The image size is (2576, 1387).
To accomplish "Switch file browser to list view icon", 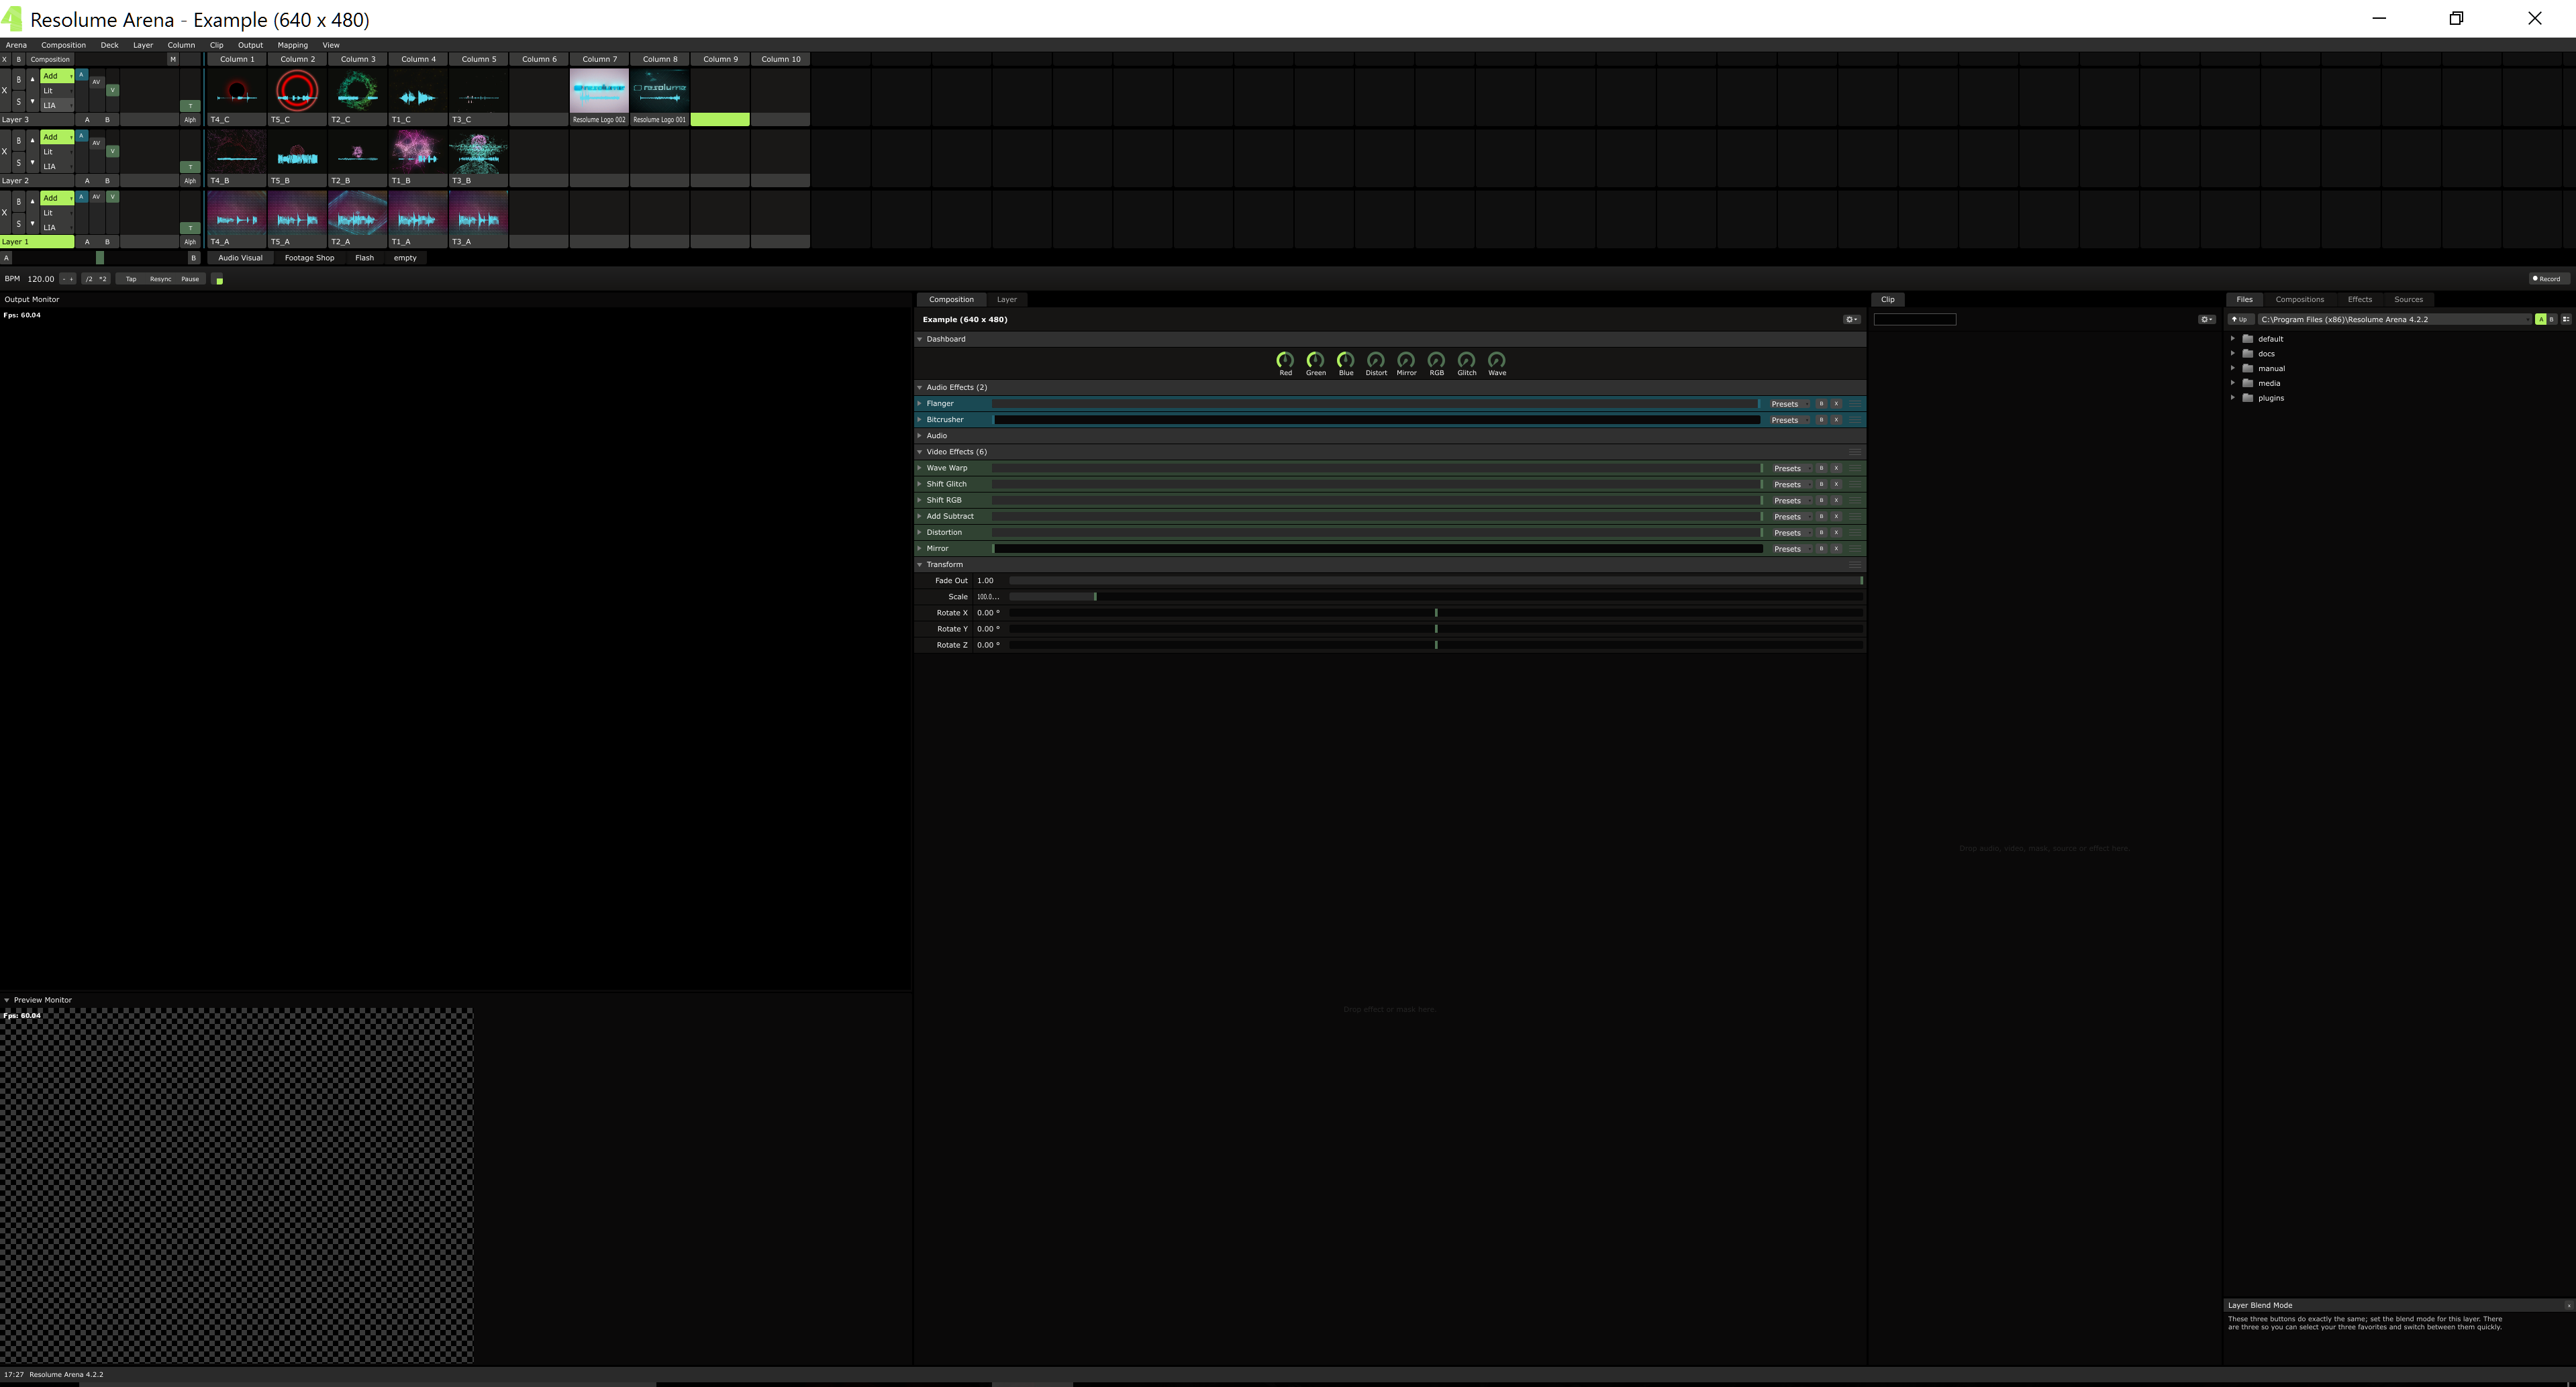I will click(2565, 320).
